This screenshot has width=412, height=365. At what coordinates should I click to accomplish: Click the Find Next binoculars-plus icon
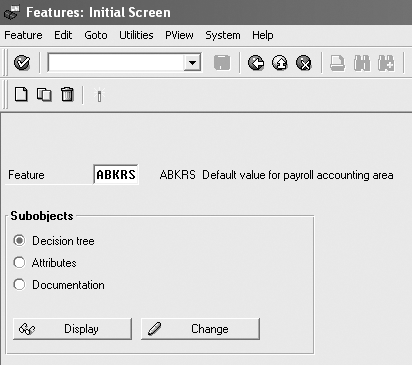[386, 63]
